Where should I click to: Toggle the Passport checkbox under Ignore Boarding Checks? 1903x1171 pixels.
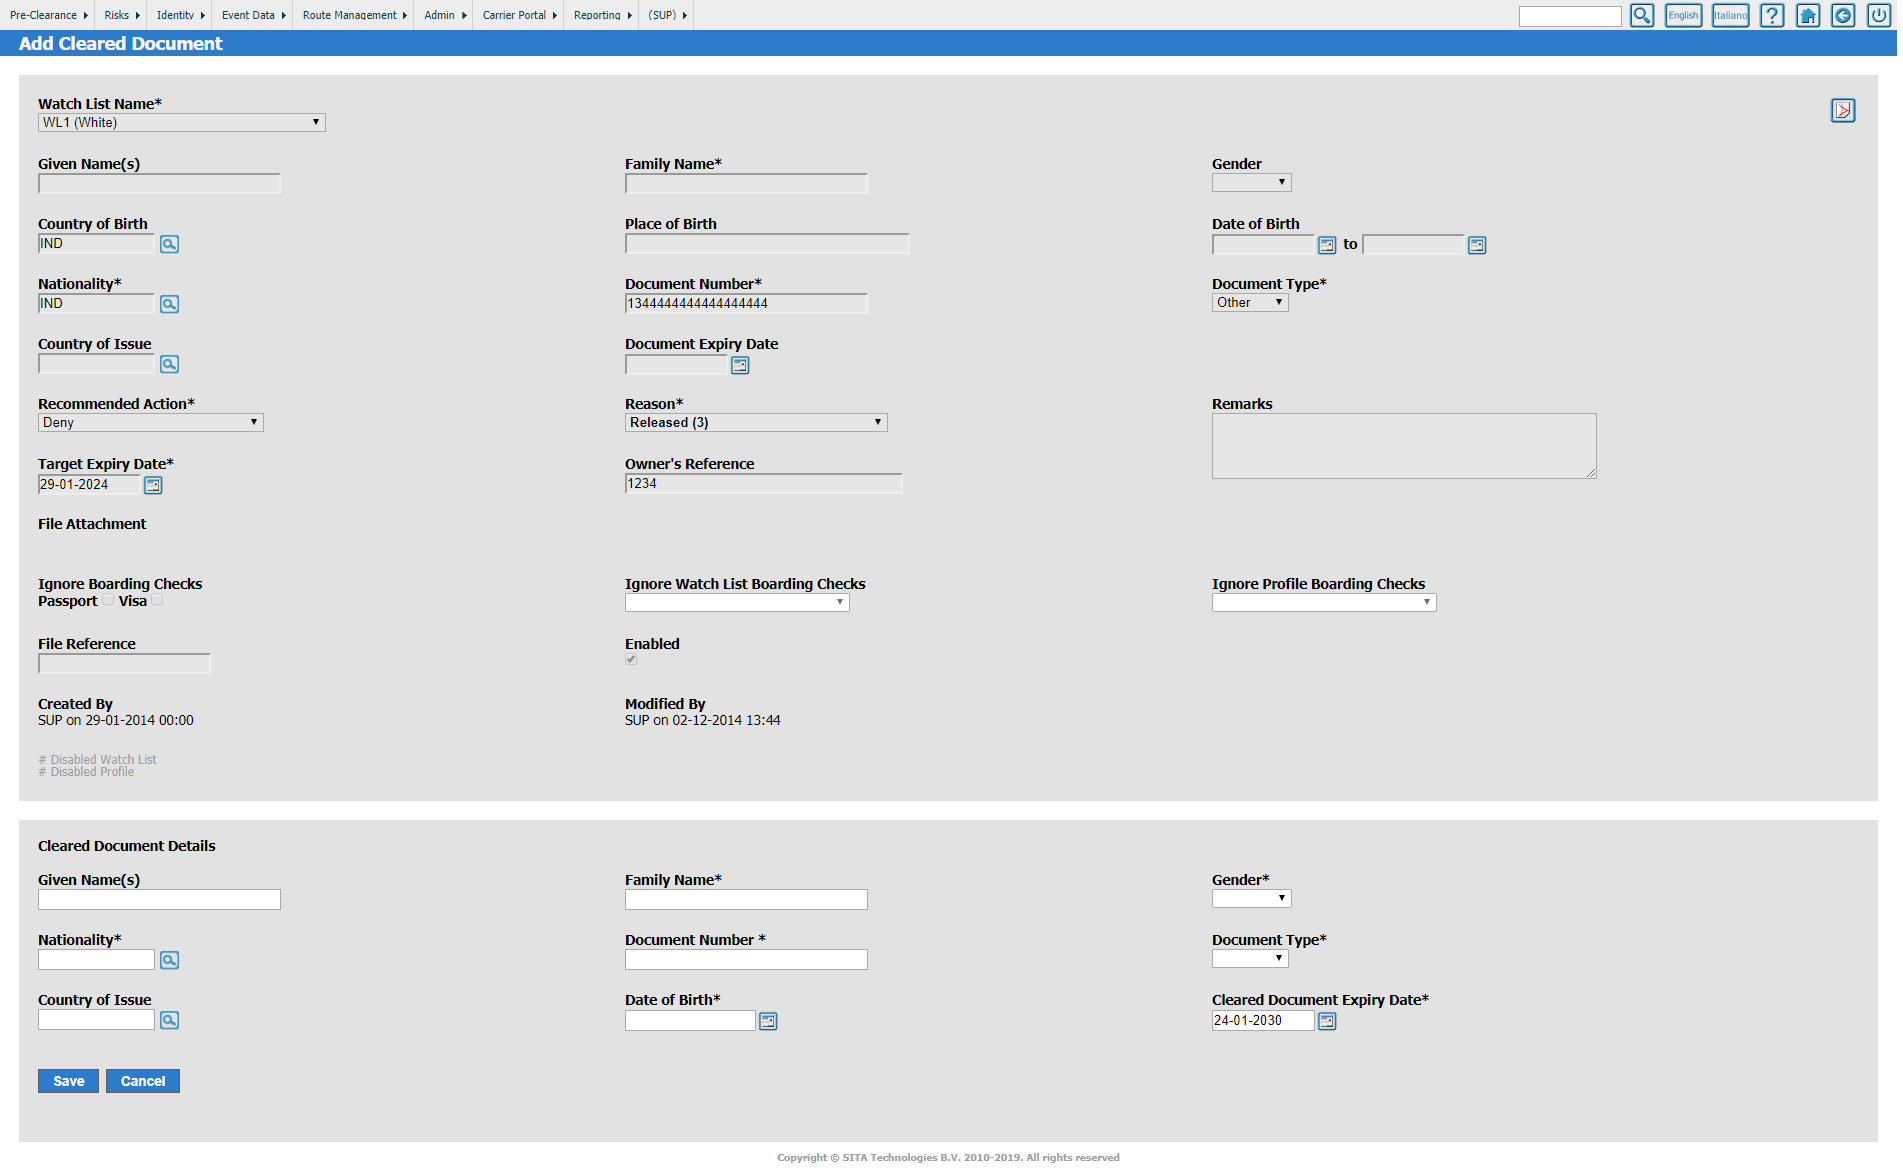[107, 599]
